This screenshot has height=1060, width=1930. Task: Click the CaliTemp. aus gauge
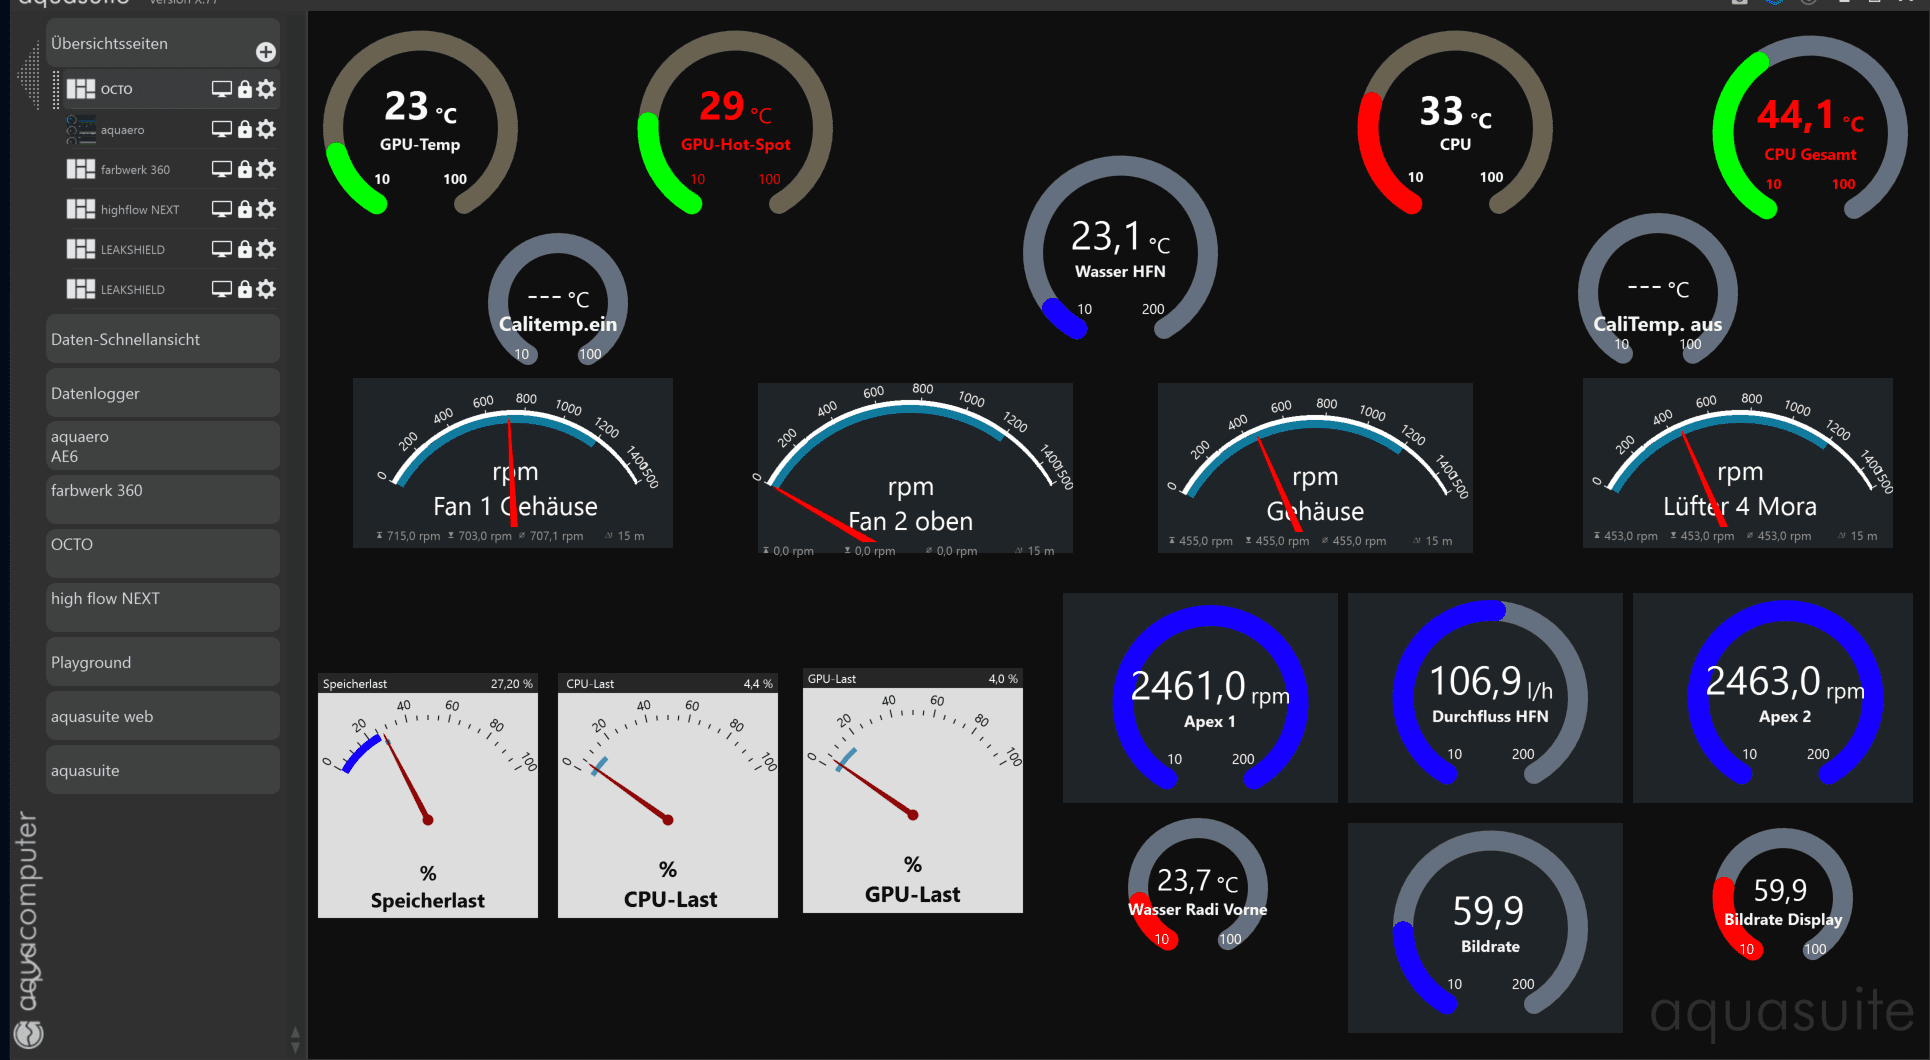tap(1657, 288)
